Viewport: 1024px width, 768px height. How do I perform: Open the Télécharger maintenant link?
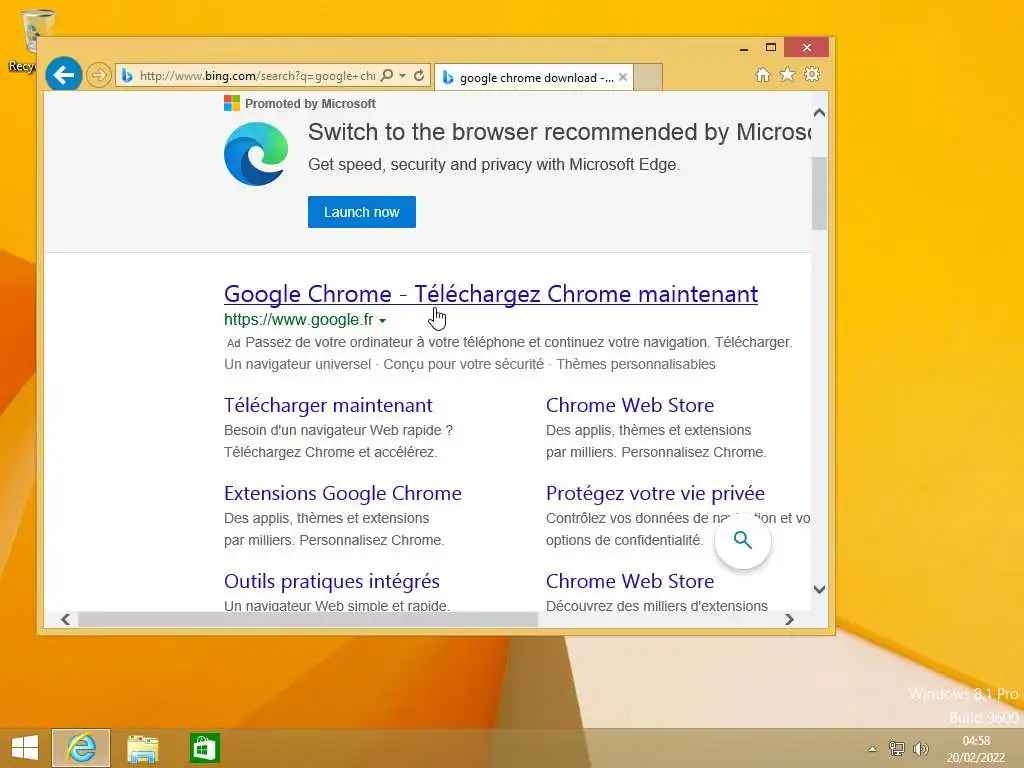click(328, 406)
